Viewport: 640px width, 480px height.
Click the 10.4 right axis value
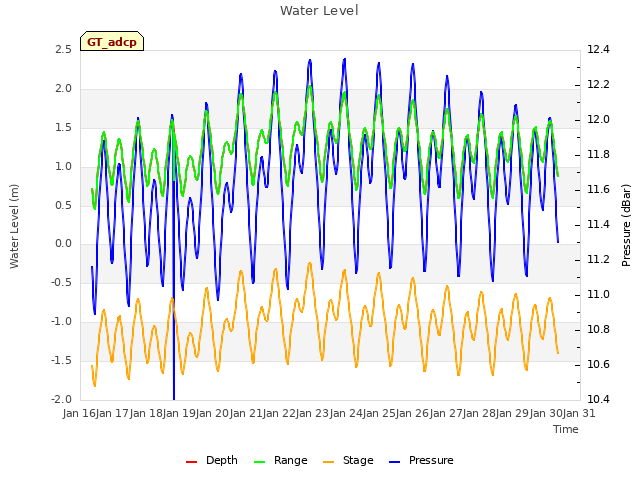pyautogui.click(x=598, y=399)
